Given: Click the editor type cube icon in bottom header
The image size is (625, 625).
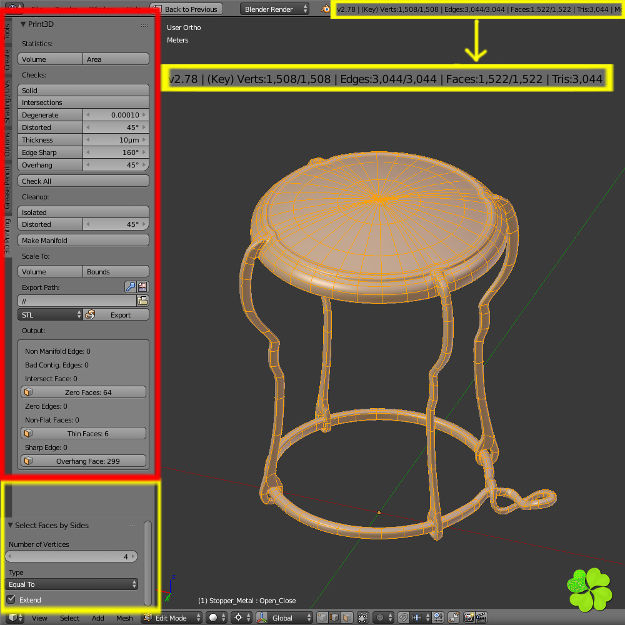Looking at the screenshot, I should tap(13, 617).
